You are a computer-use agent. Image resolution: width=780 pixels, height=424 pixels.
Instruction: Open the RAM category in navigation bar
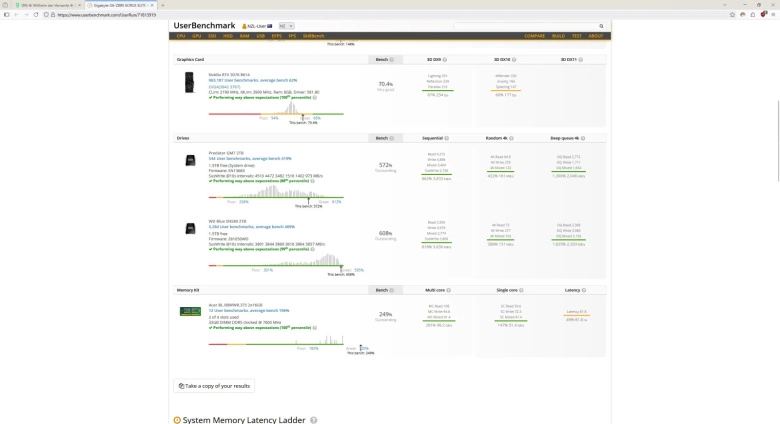pyautogui.click(x=244, y=36)
